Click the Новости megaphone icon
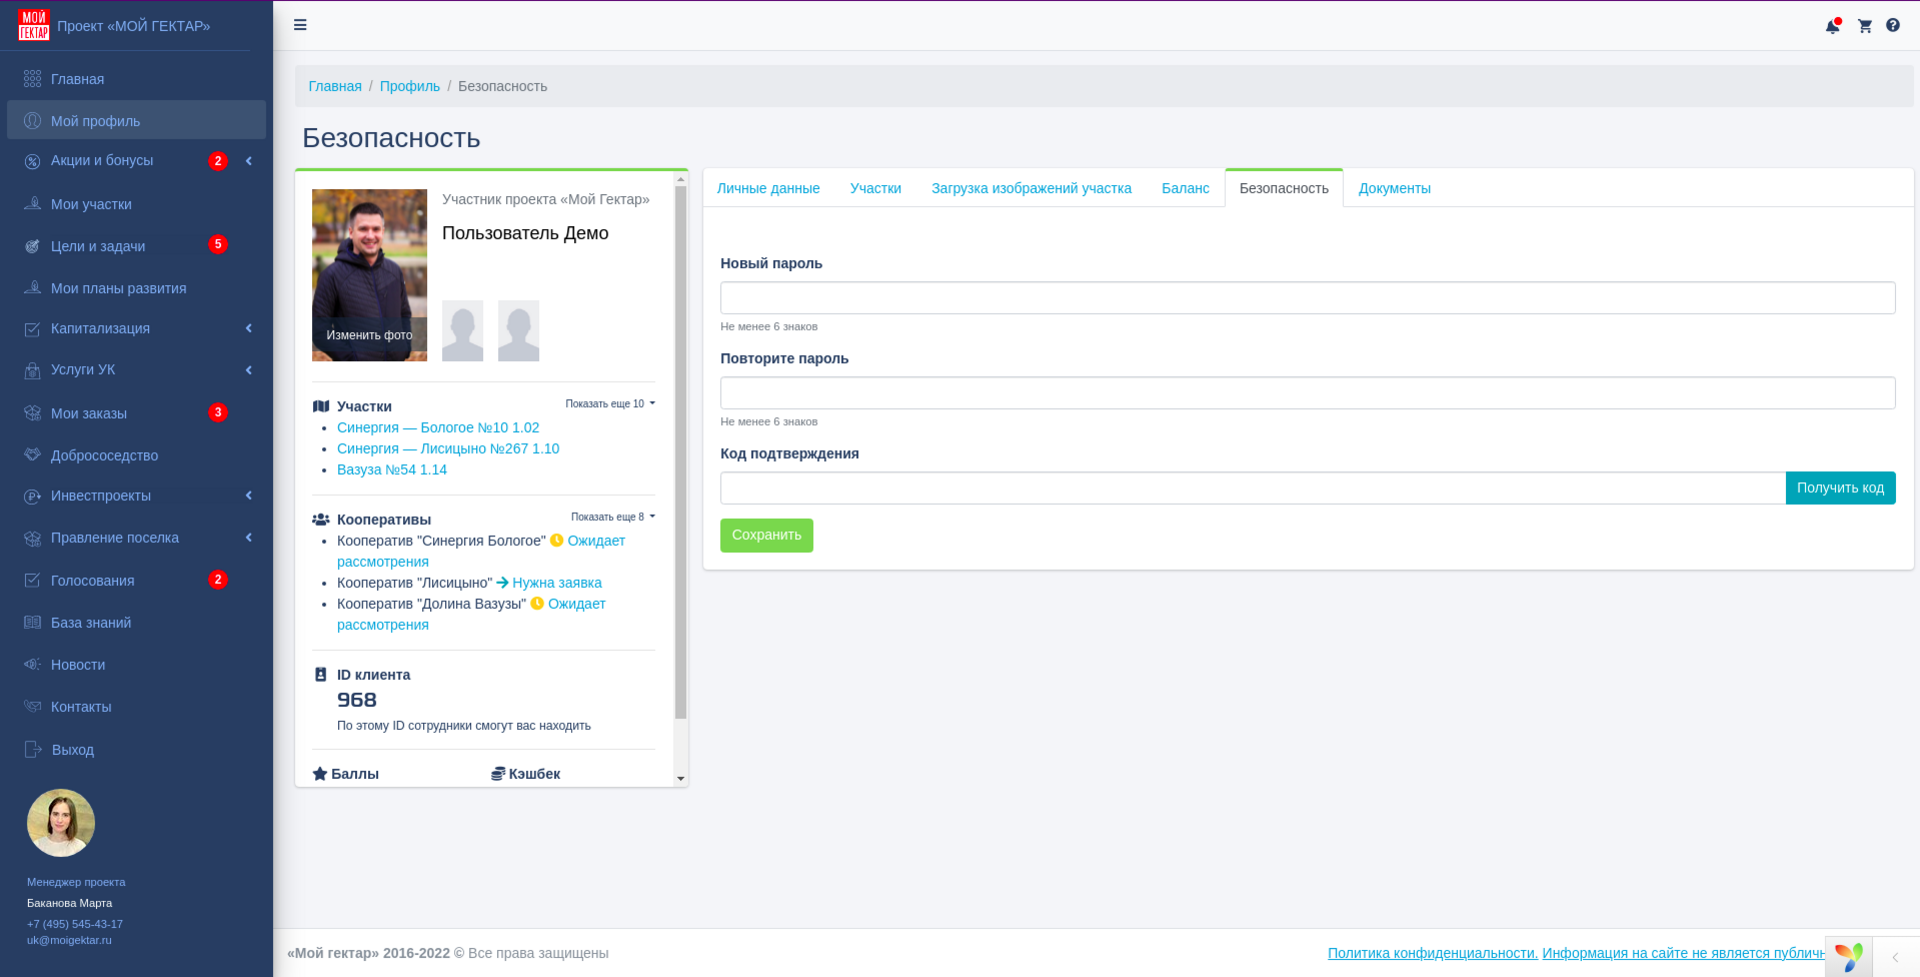1920x977 pixels. point(33,664)
